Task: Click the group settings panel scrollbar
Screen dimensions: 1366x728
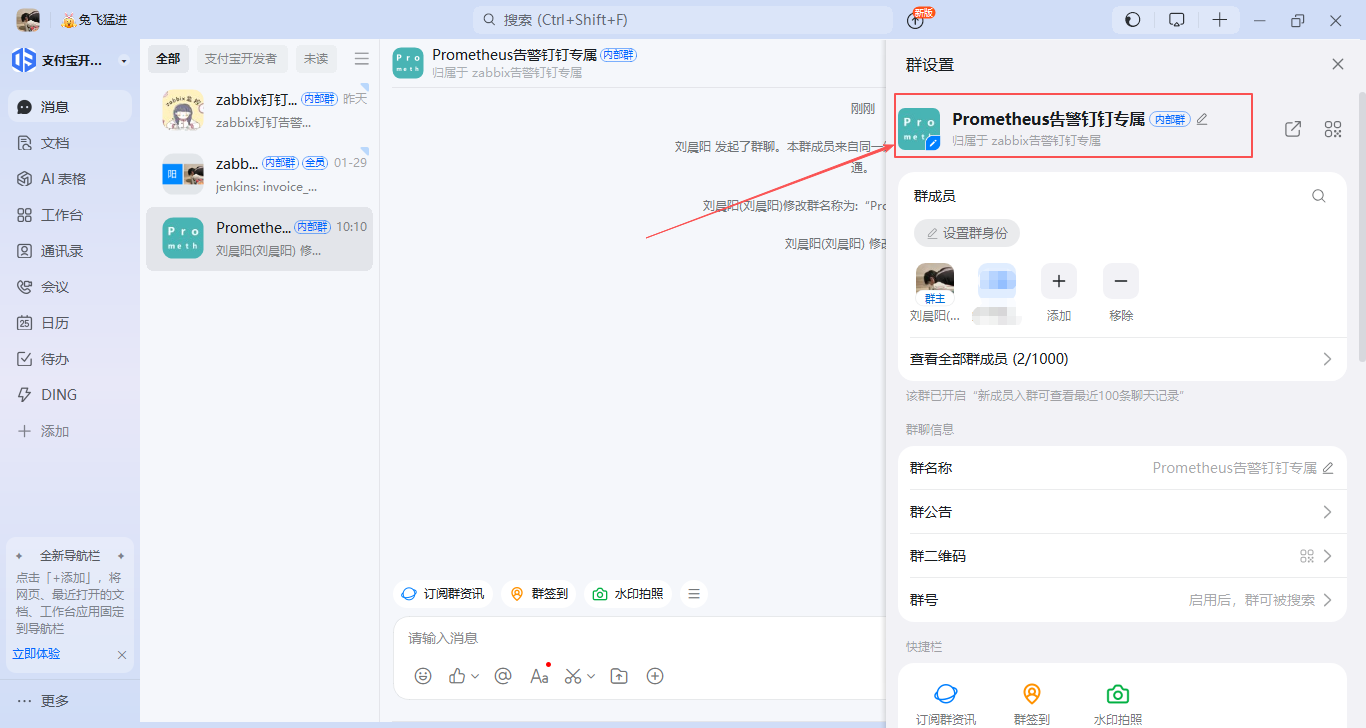Action: pyautogui.click(x=1361, y=225)
